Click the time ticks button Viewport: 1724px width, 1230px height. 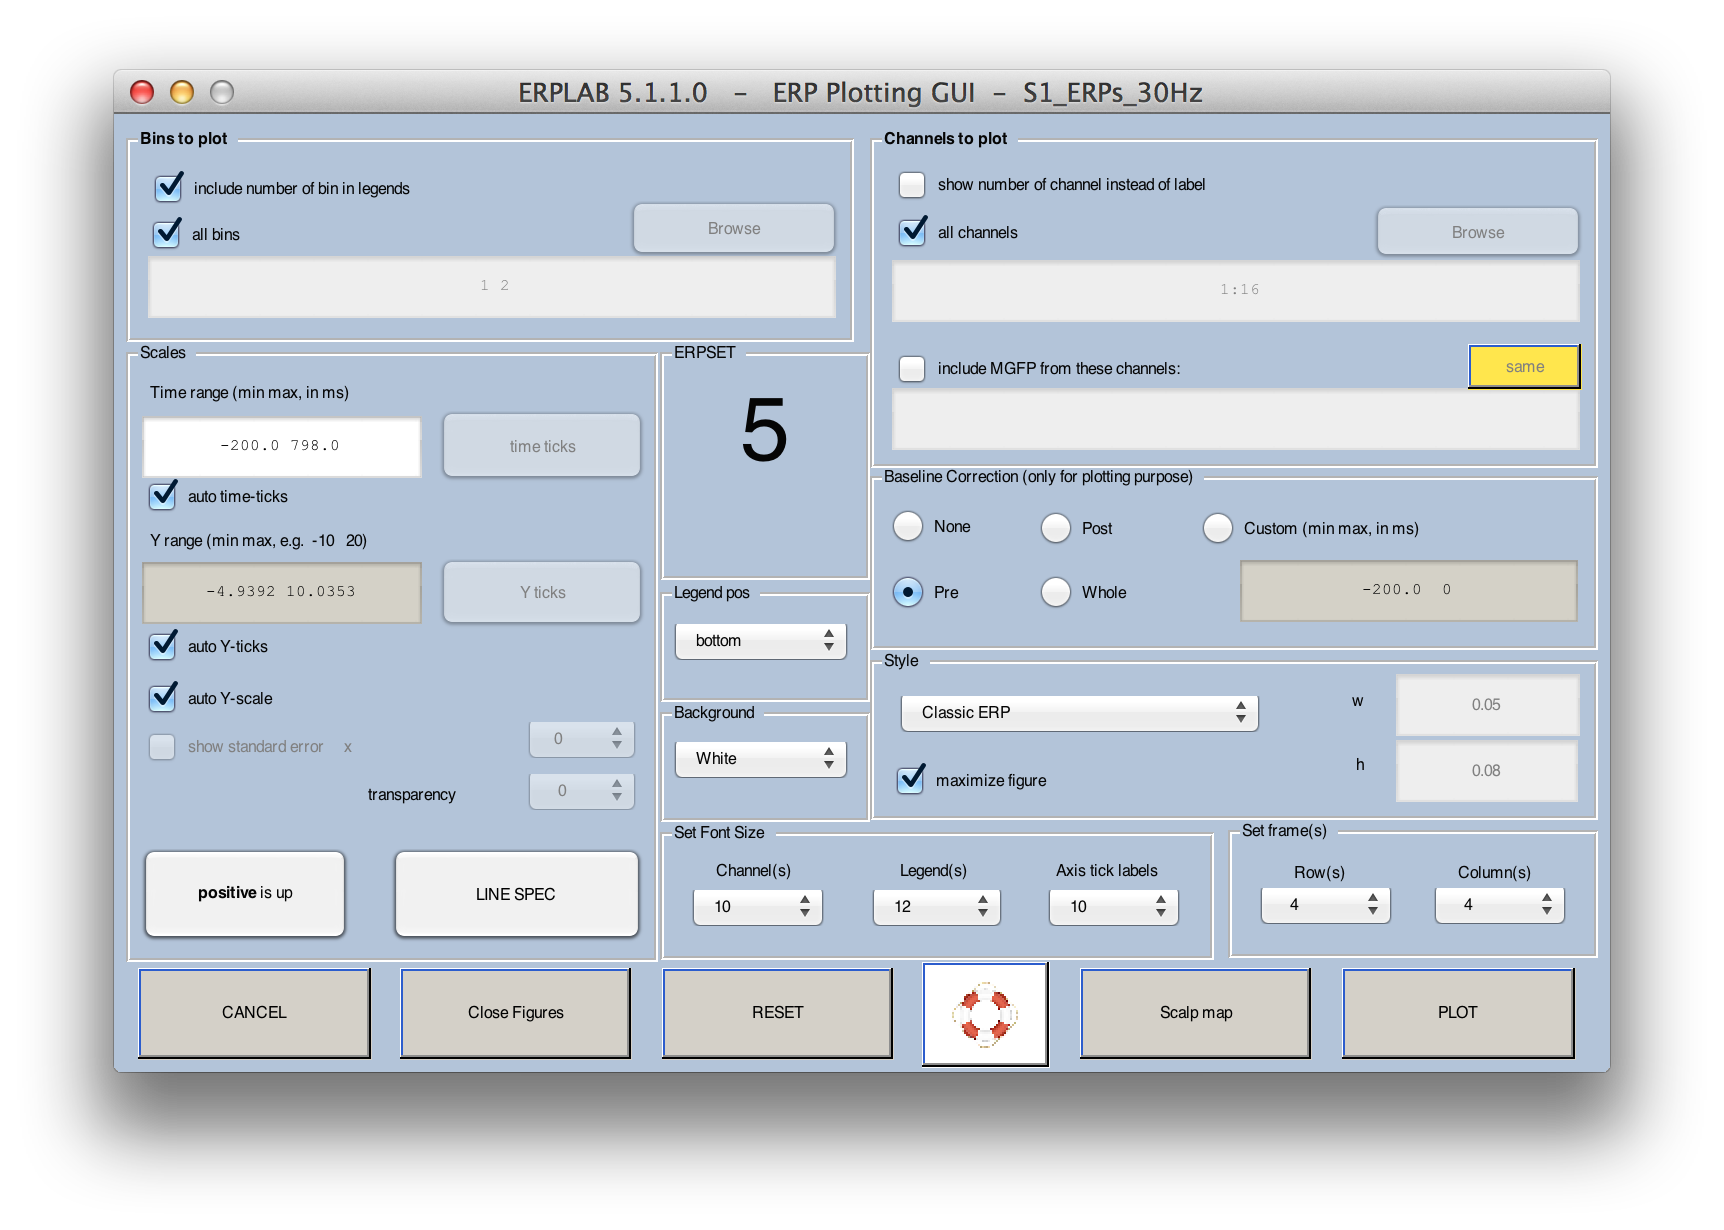coord(542,446)
